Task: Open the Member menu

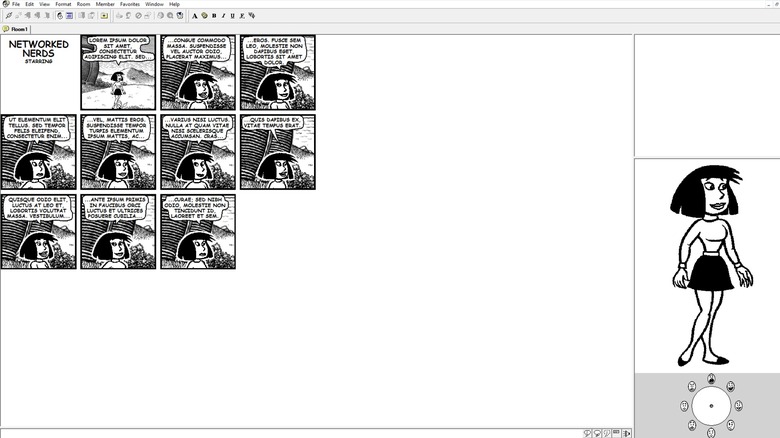Action: 105,4
